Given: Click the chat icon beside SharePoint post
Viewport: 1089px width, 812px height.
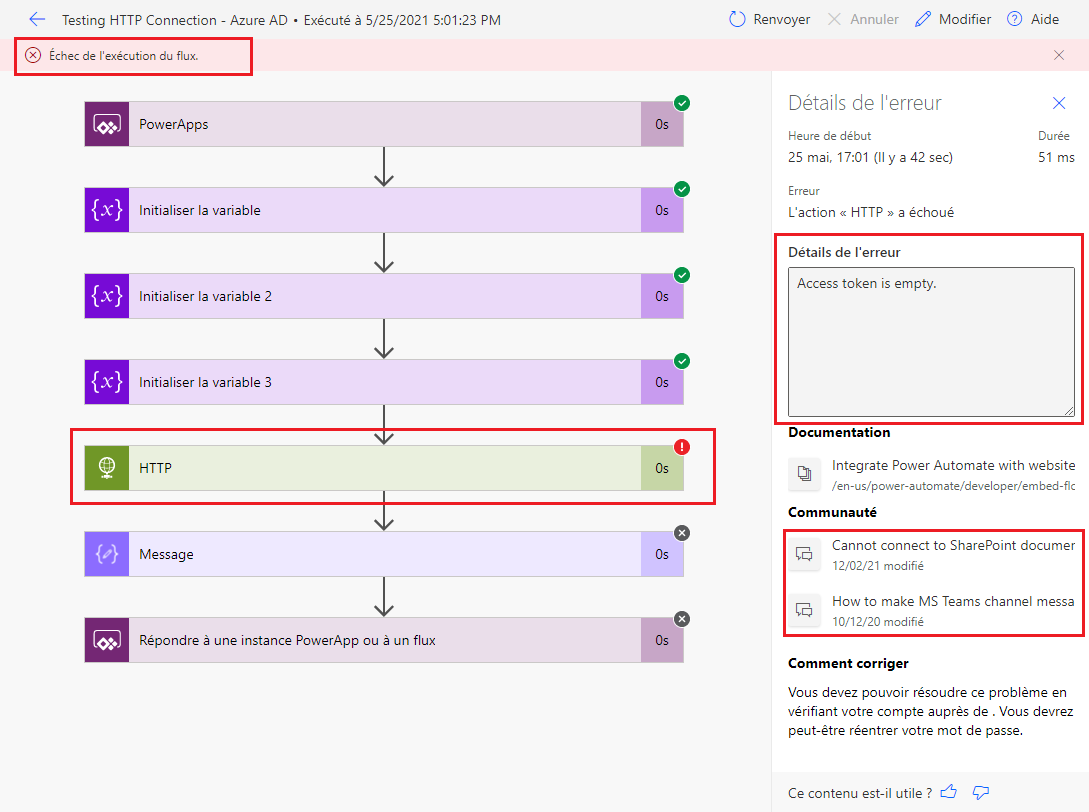Looking at the screenshot, I should tap(804, 554).
